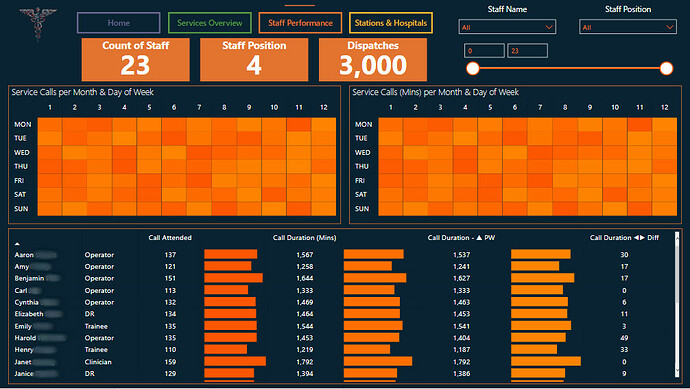Screen dimensions: 690x389
Task: Click Staff Name dropdown chevron arrow
Action: point(549,27)
